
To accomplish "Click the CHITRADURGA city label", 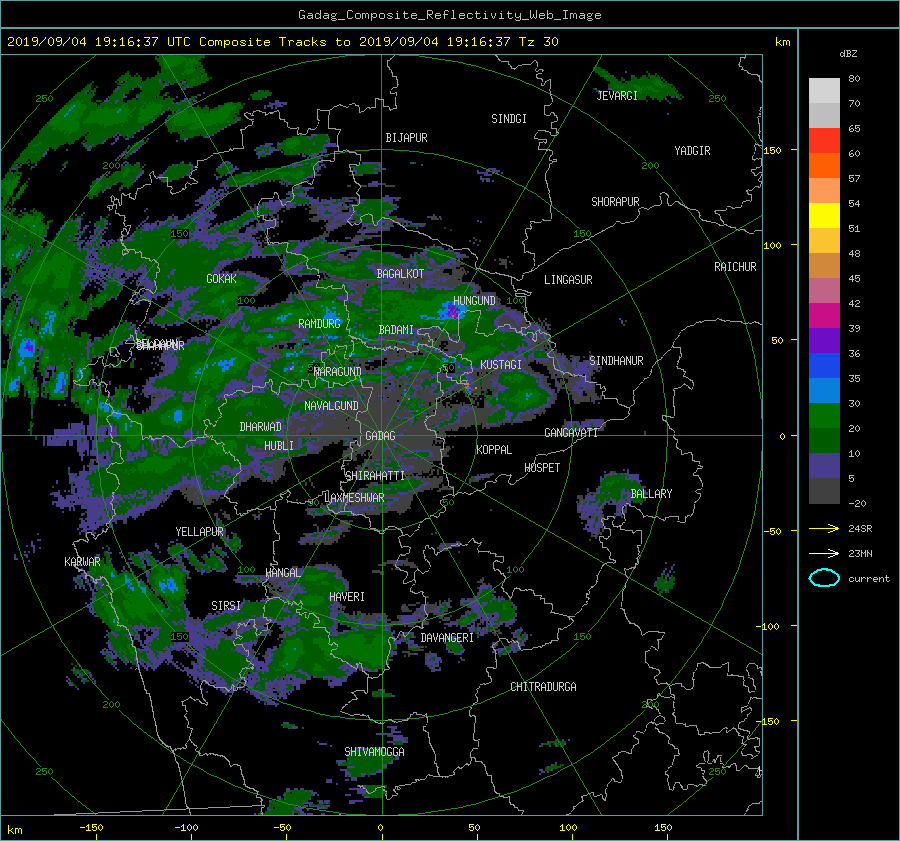I will [x=543, y=687].
